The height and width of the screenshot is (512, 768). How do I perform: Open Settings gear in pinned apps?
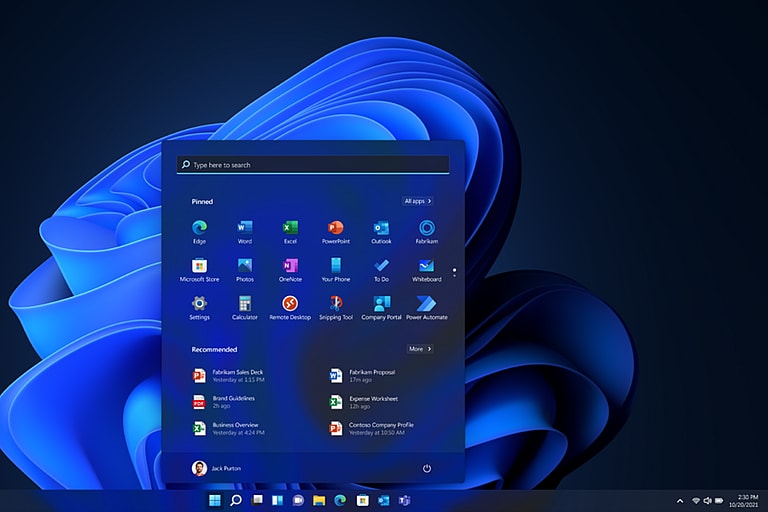[199, 304]
